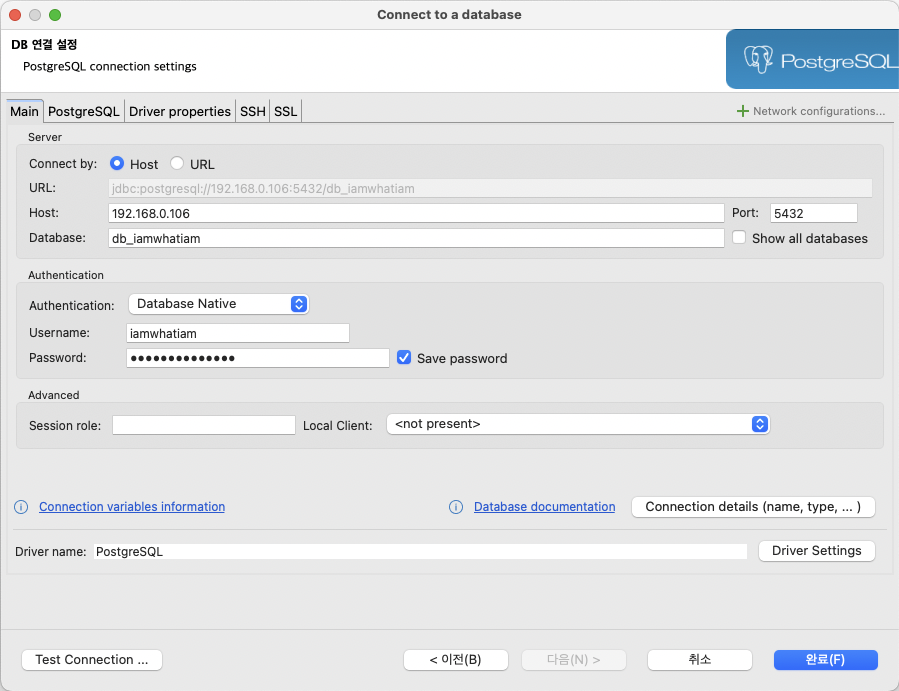
Task: Click Network configurations link text
Action: point(819,111)
